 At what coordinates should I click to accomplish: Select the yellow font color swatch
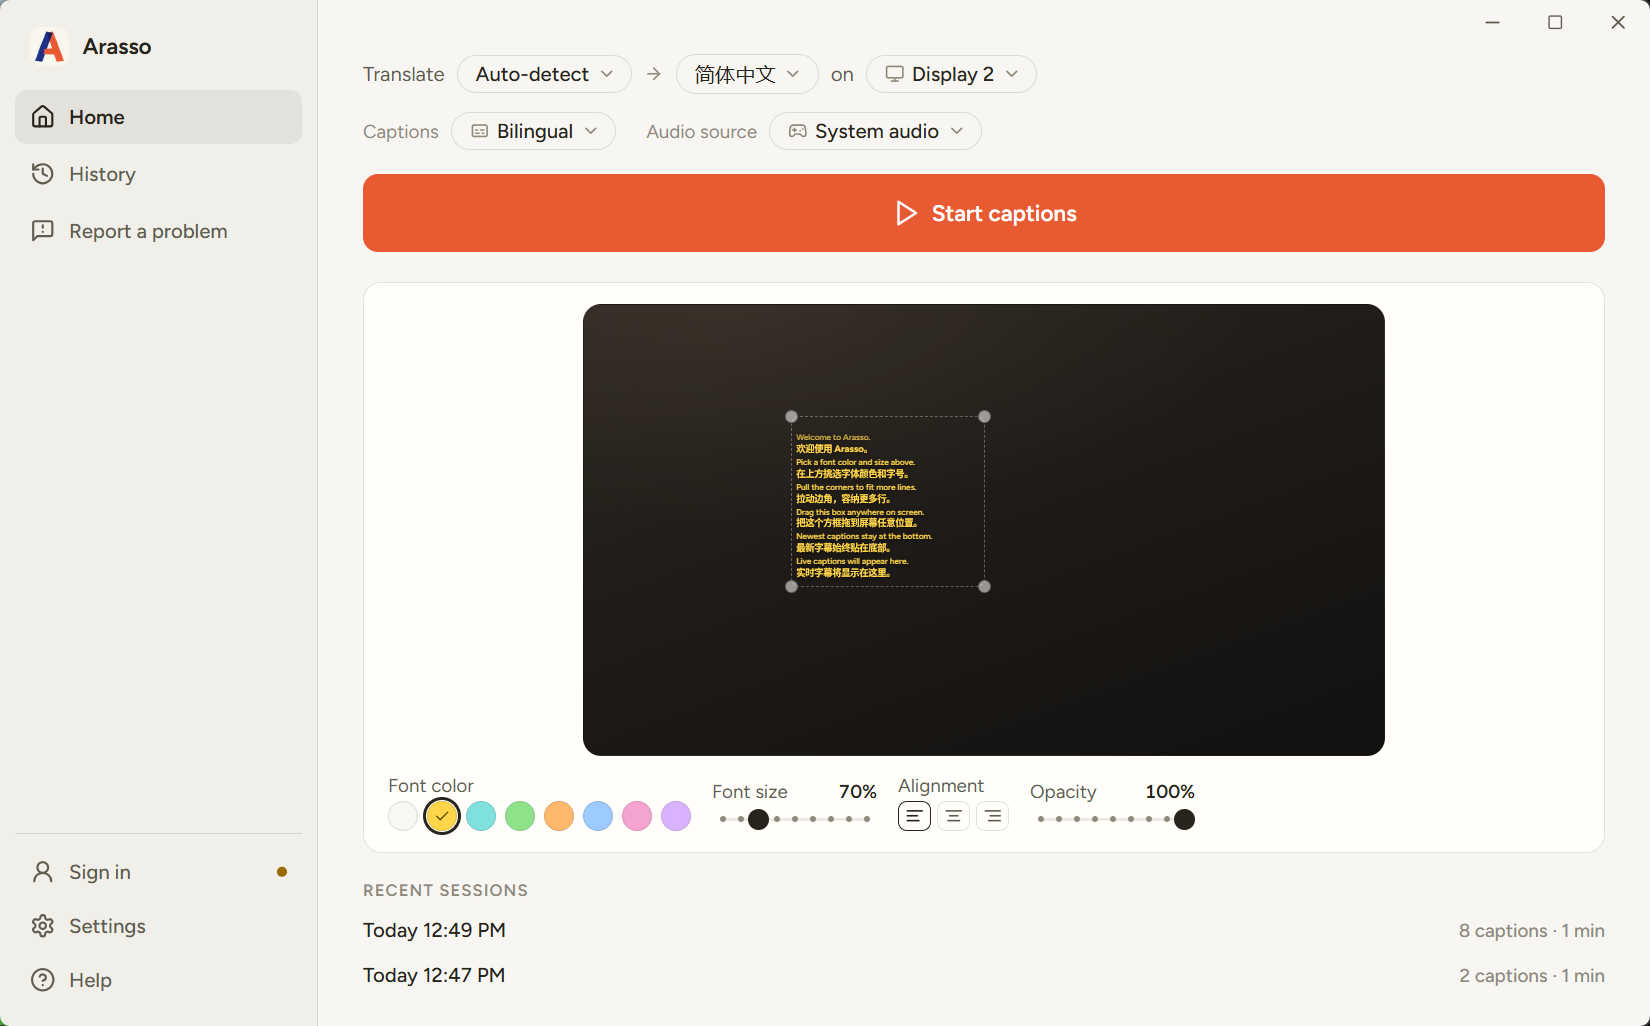click(x=442, y=816)
